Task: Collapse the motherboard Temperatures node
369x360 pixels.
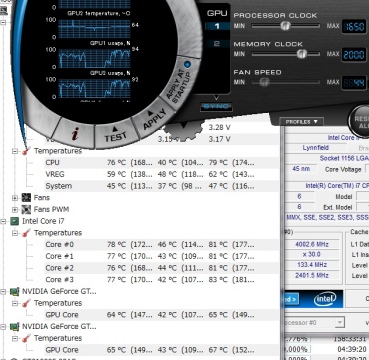Action: (x=15, y=151)
